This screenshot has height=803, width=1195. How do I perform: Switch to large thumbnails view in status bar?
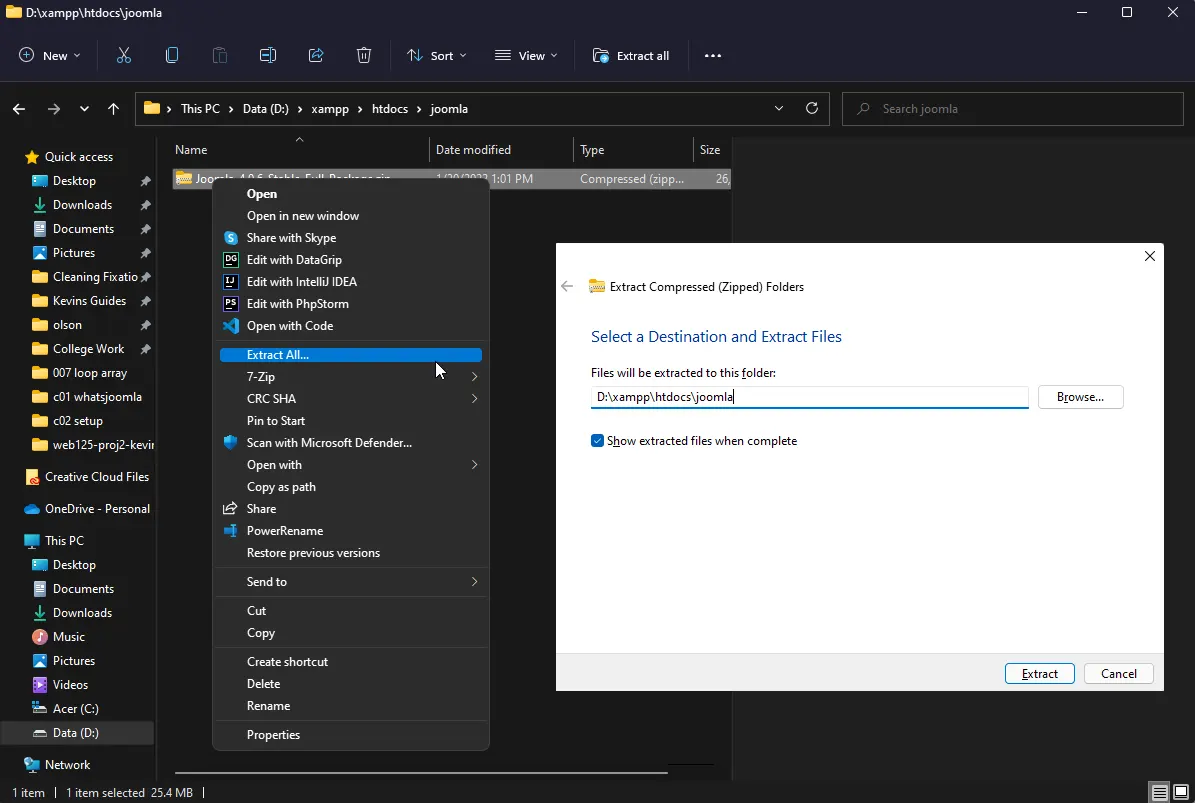point(1181,793)
